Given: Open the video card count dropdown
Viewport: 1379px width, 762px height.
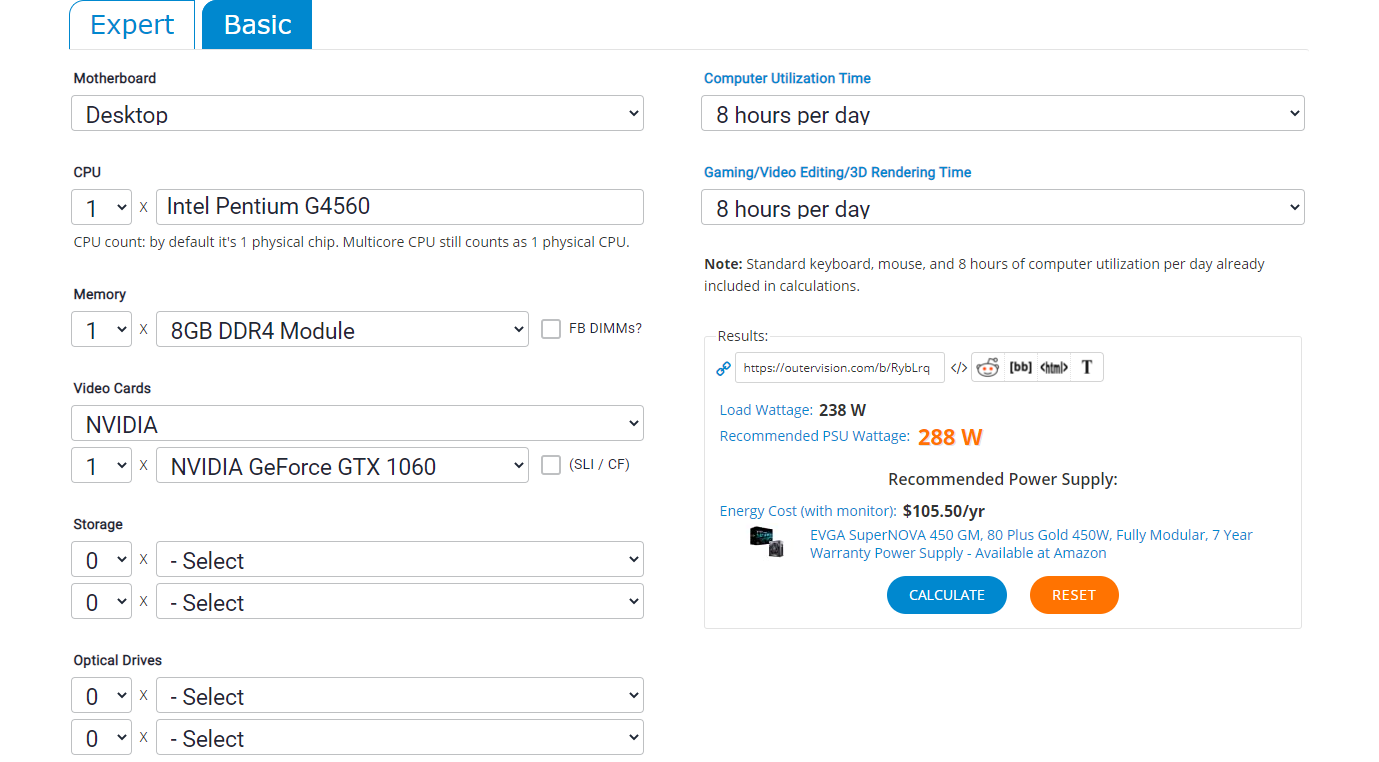Looking at the screenshot, I should [x=101, y=465].
